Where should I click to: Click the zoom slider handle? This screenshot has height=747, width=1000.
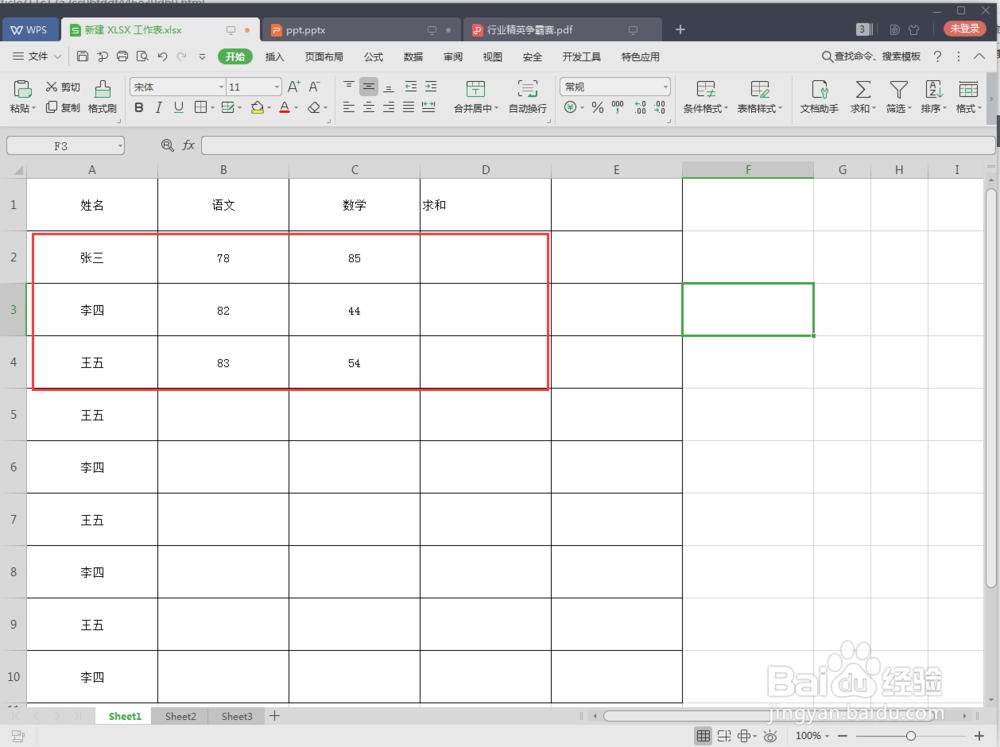[911, 736]
